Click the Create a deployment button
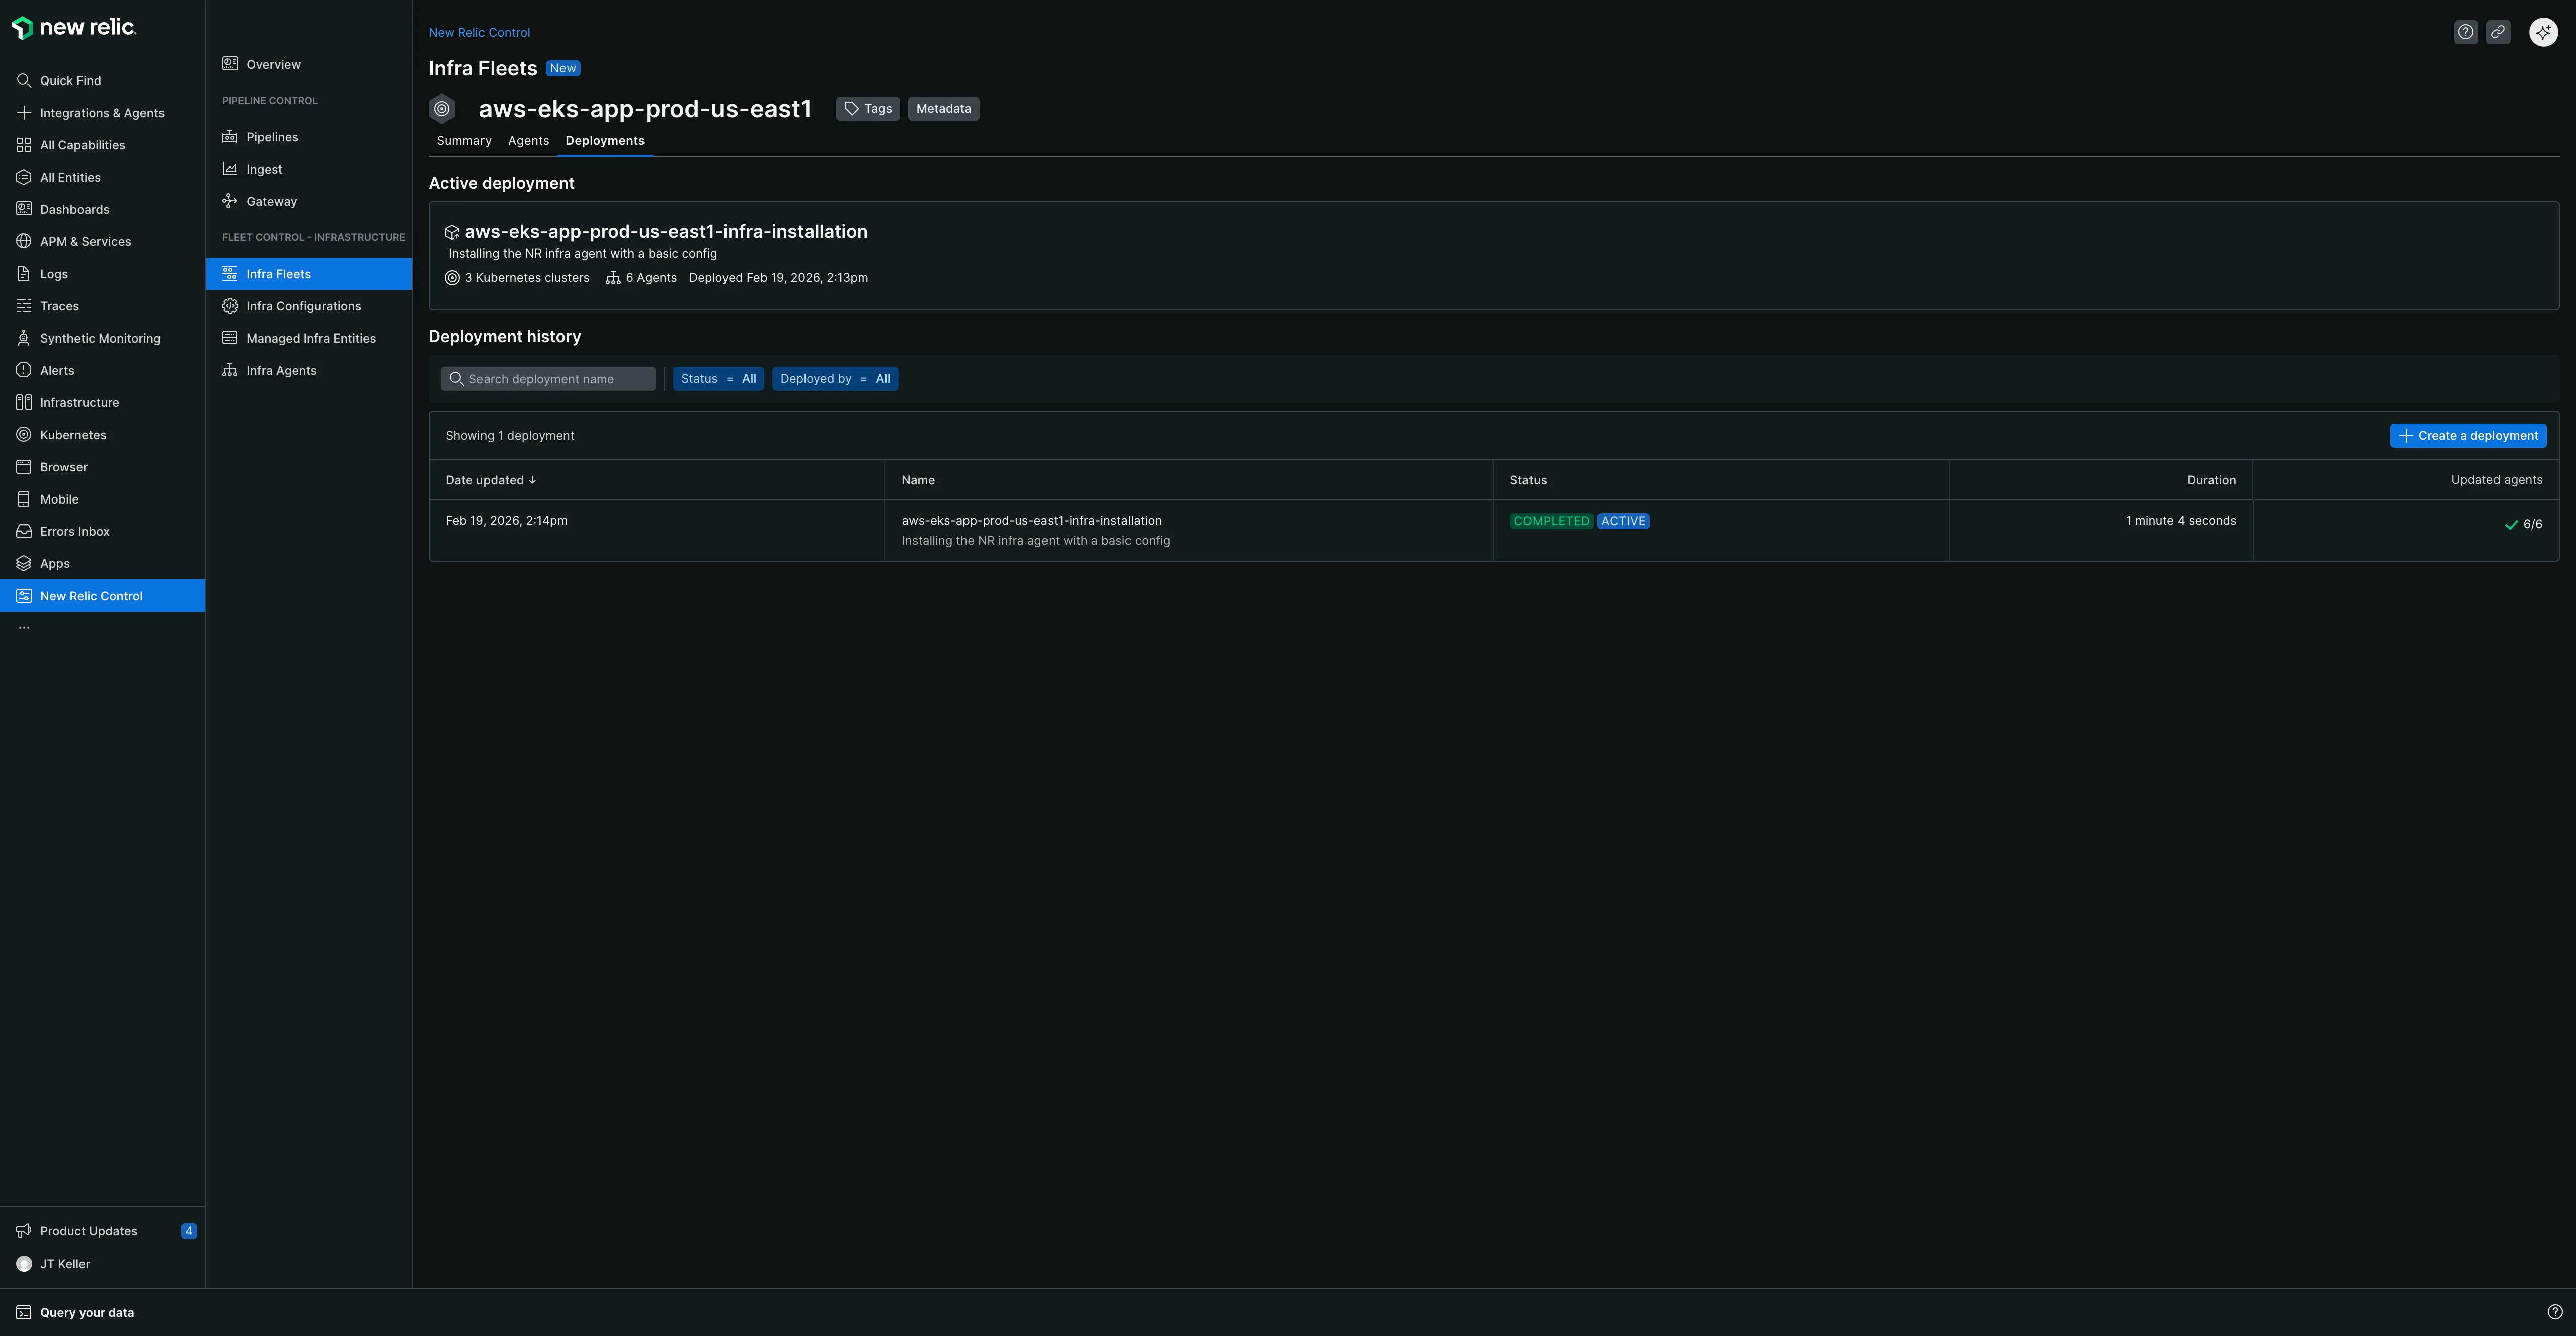 [2467, 435]
